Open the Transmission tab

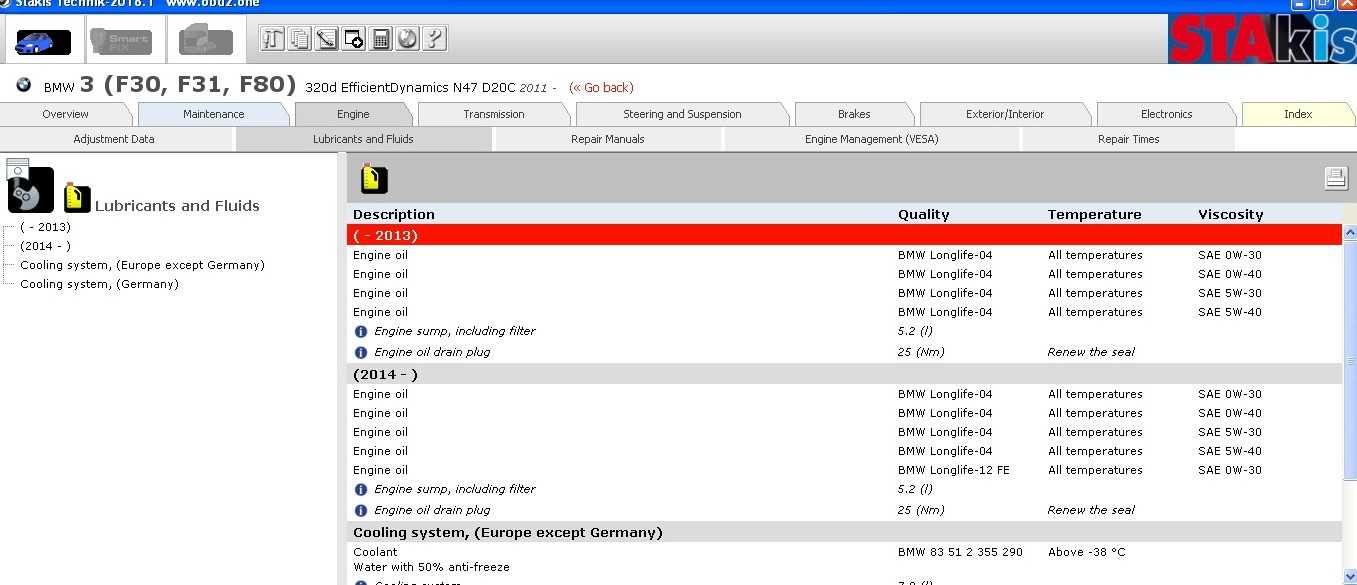click(494, 114)
